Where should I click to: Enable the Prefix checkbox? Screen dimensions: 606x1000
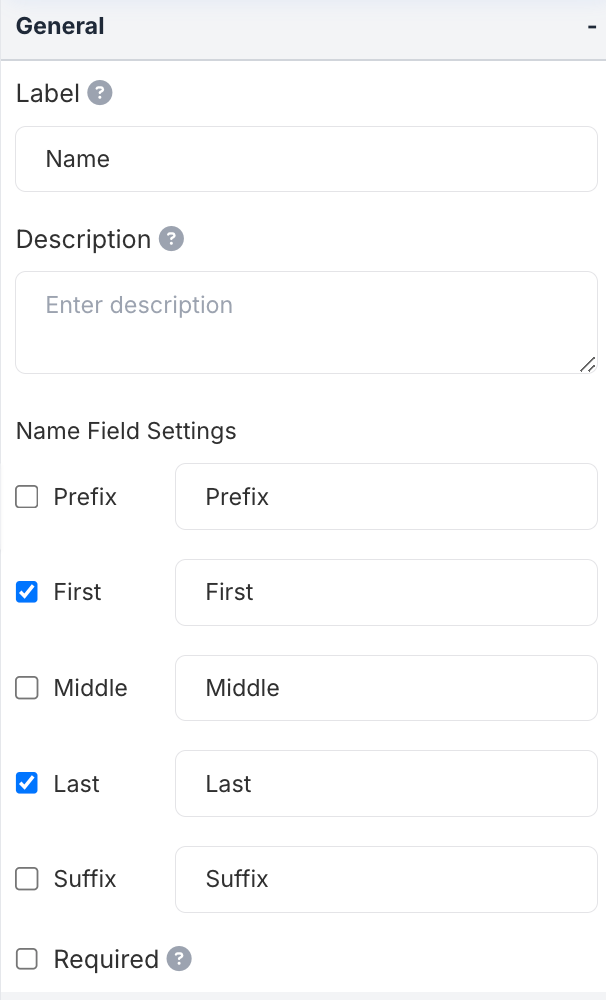27,496
